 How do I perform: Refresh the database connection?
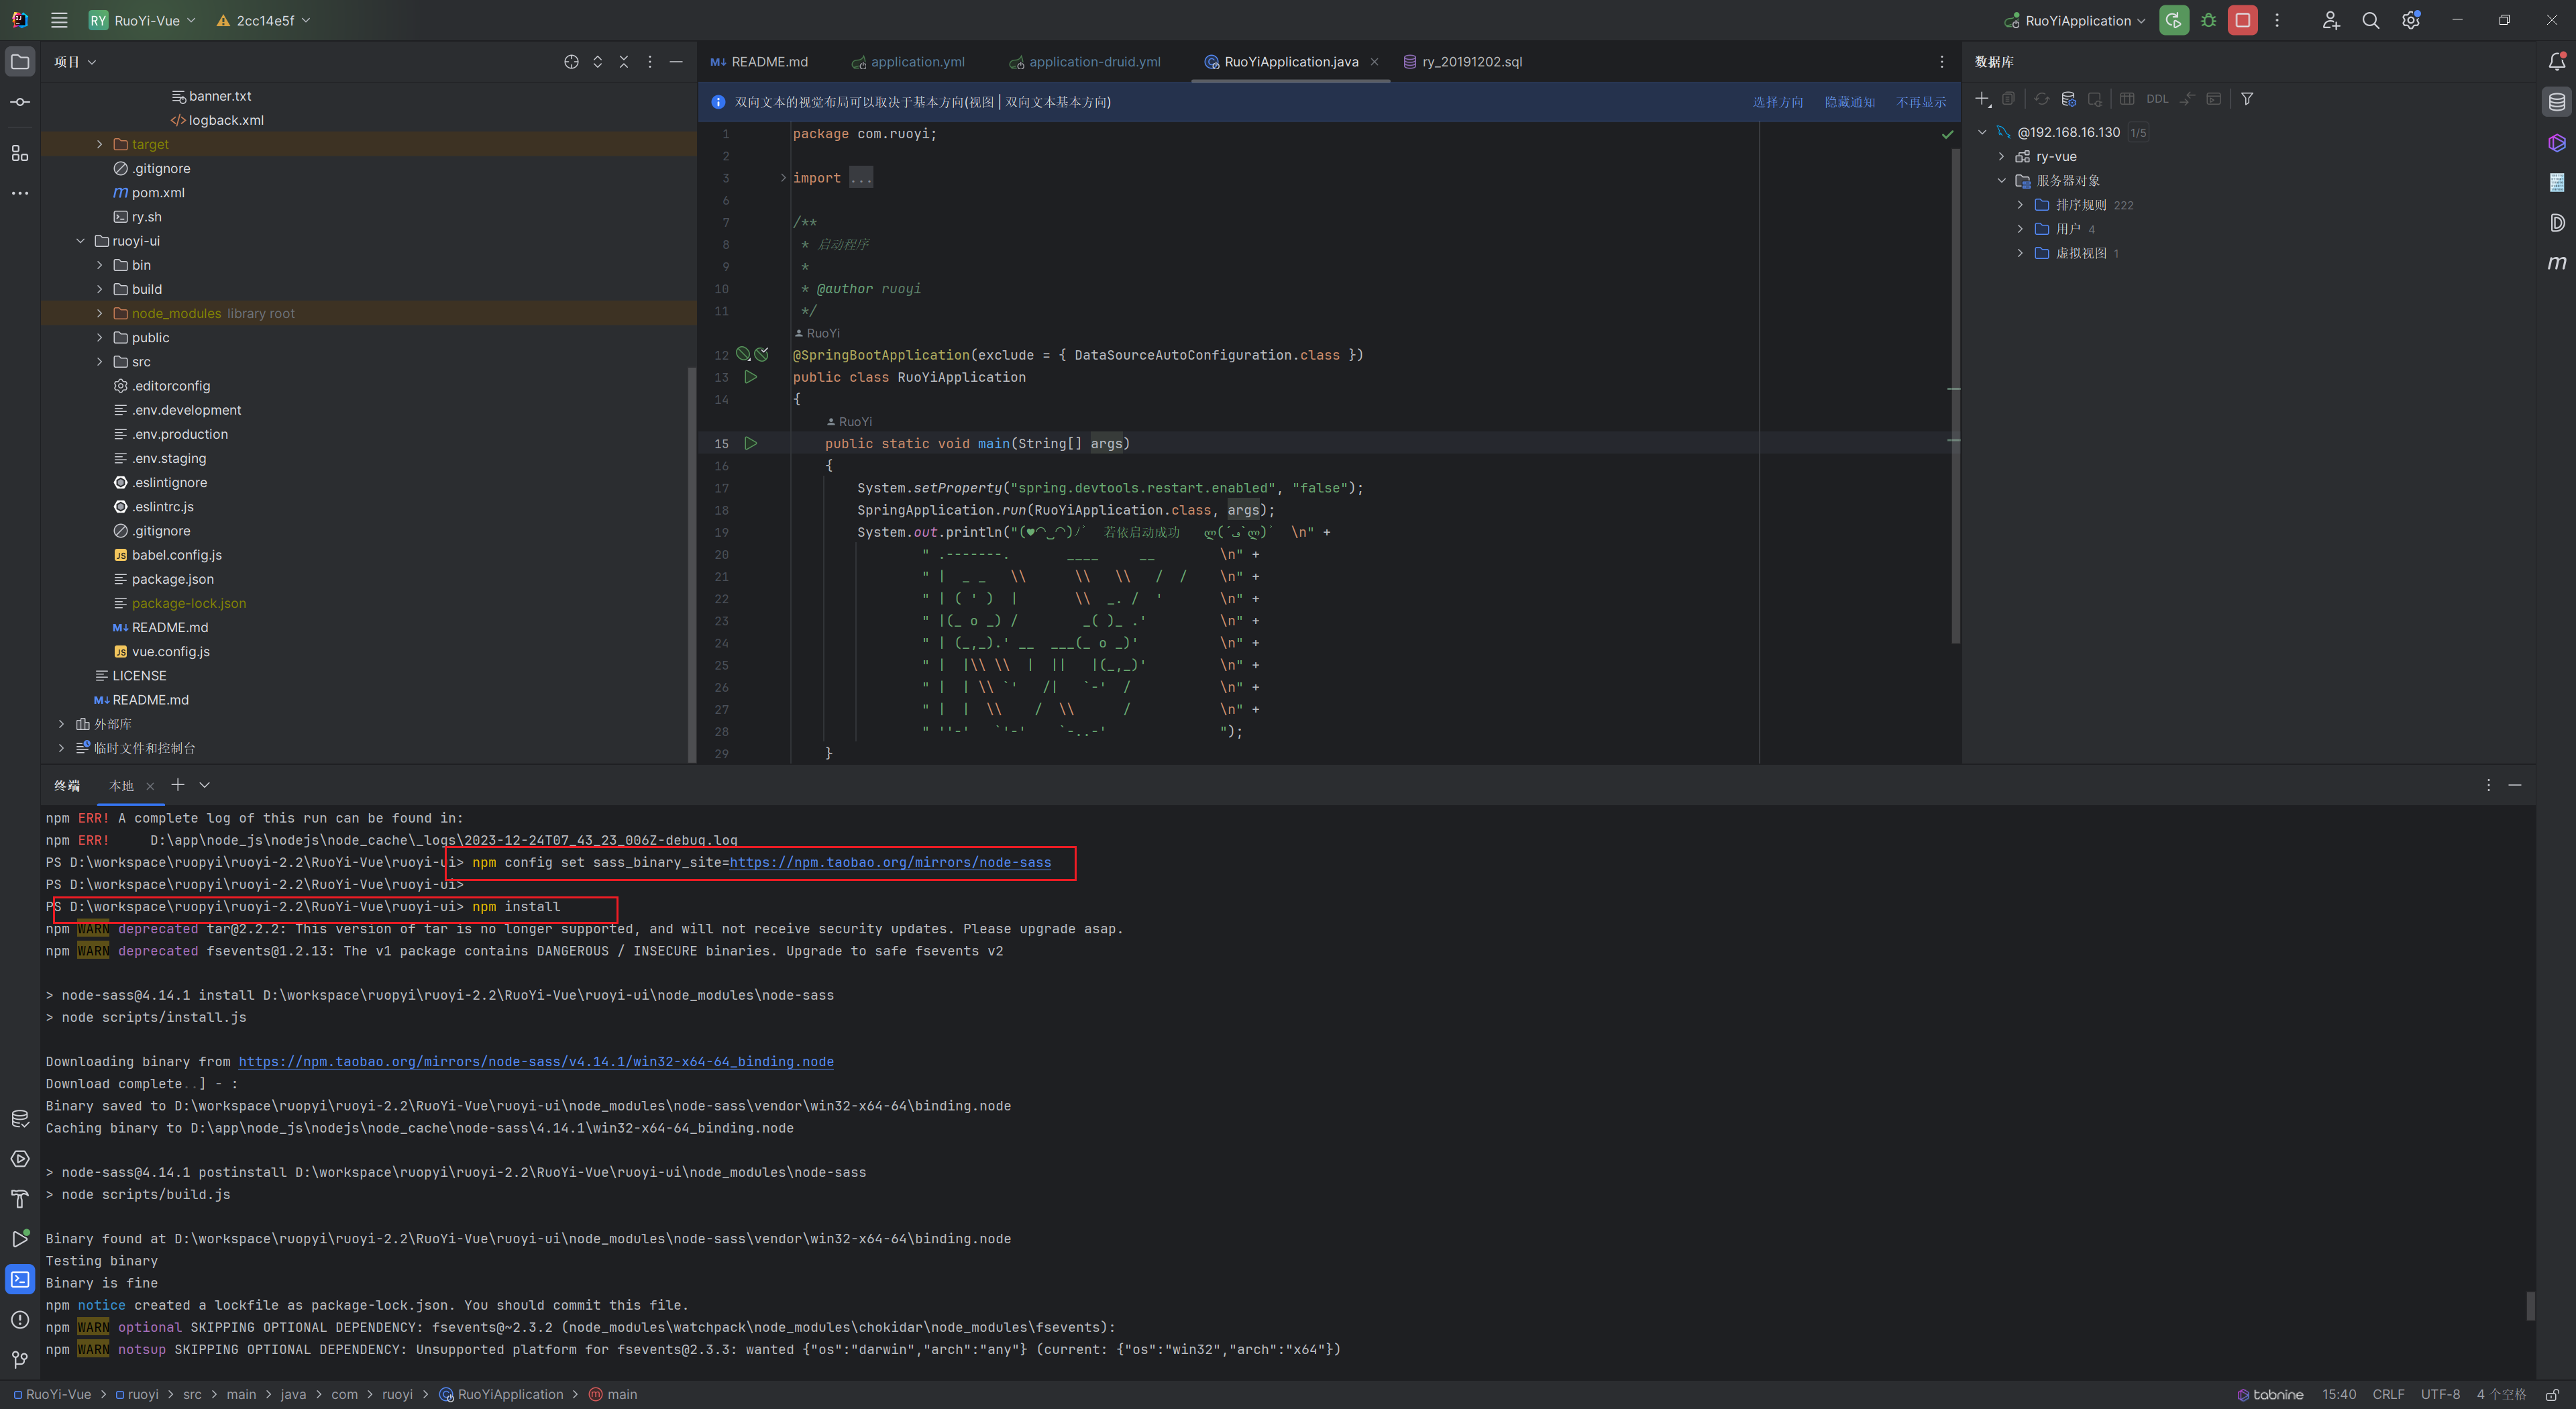[x=2041, y=98]
